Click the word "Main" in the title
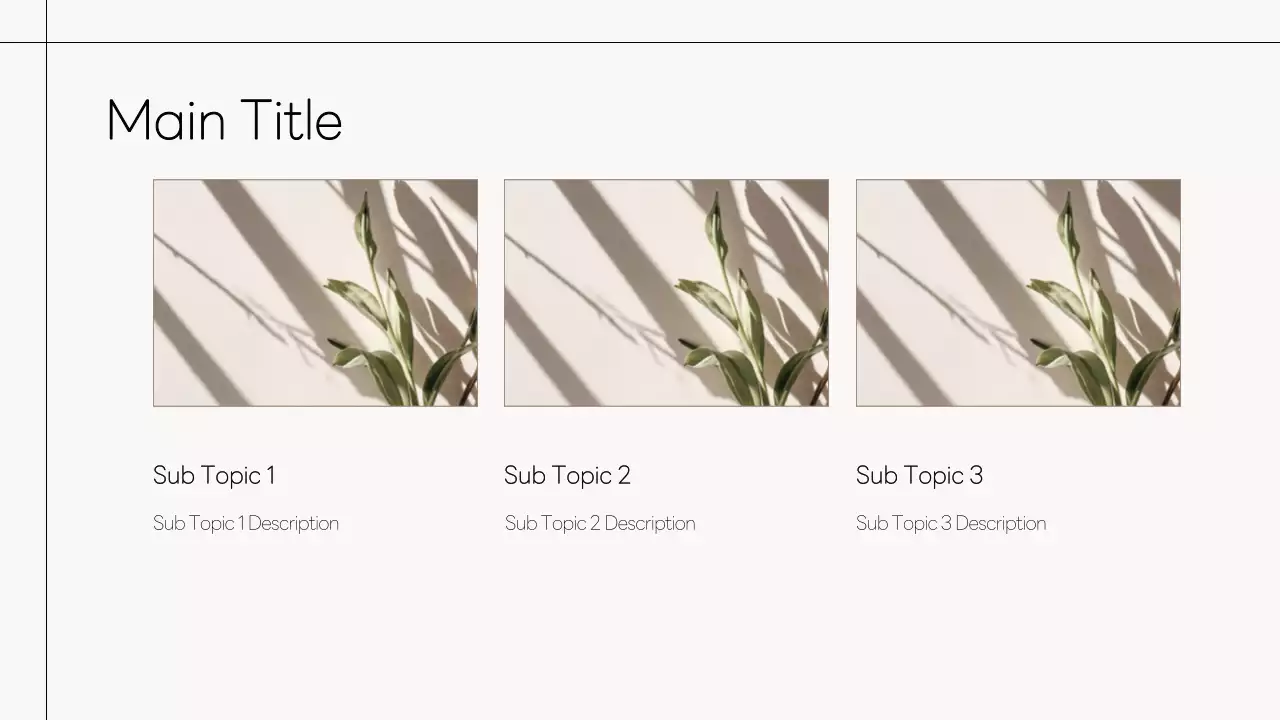The height and width of the screenshot is (720, 1280). click(166, 121)
